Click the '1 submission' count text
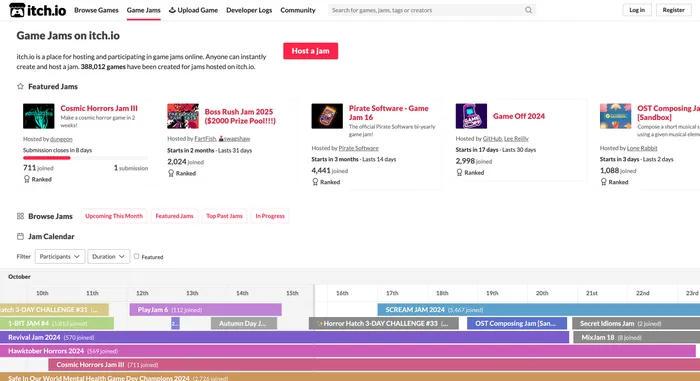 pos(131,168)
